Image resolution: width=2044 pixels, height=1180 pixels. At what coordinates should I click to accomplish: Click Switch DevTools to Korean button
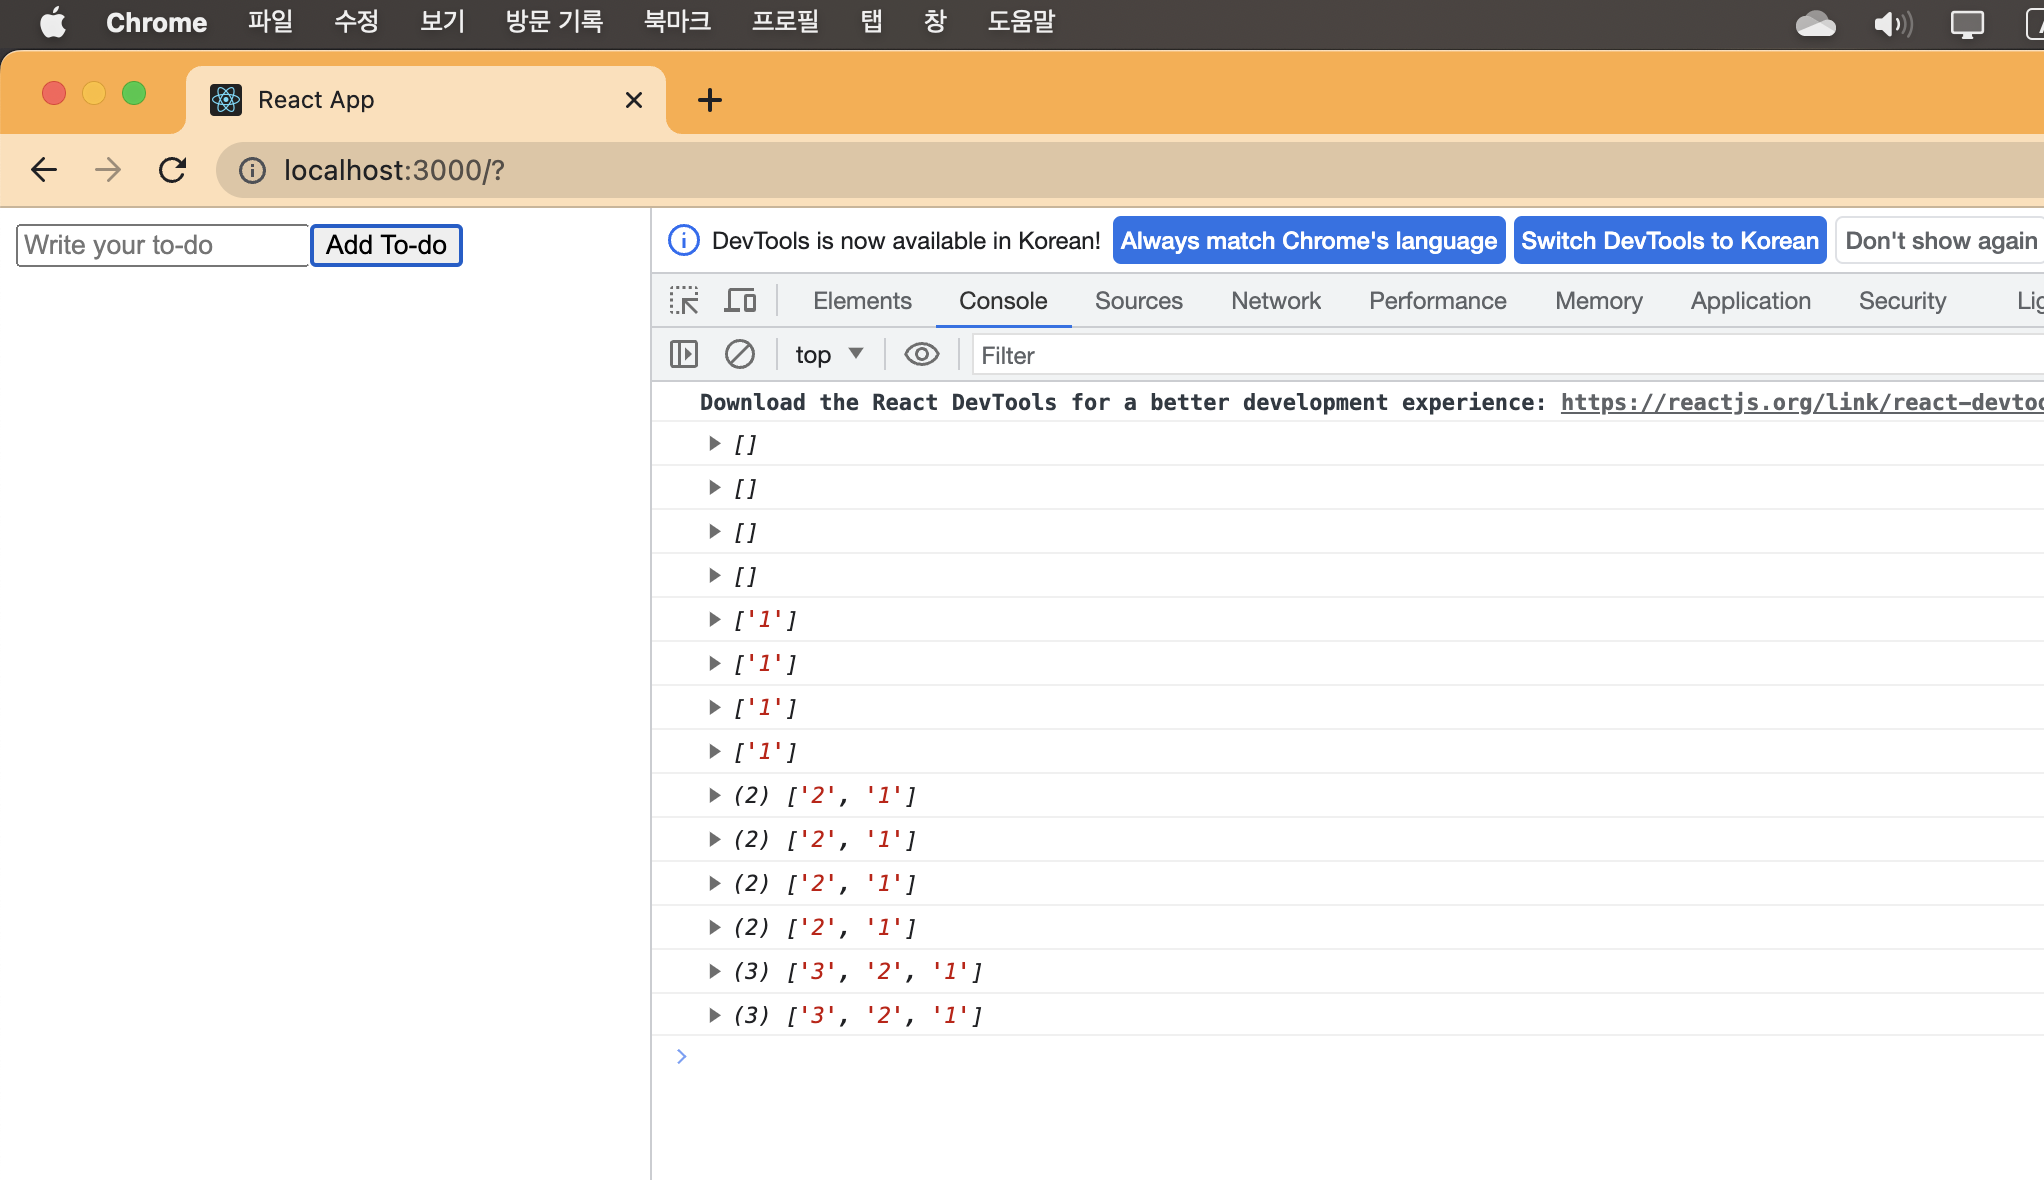(1669, 241)
